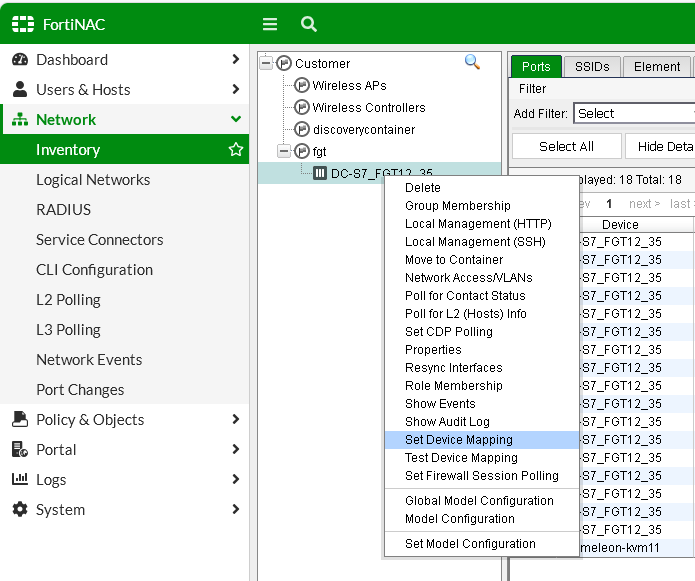The width and height of the screenshot is (695, 581).
Task: Click the FortiNAC logo icon
Action: (x=23, y=24)
